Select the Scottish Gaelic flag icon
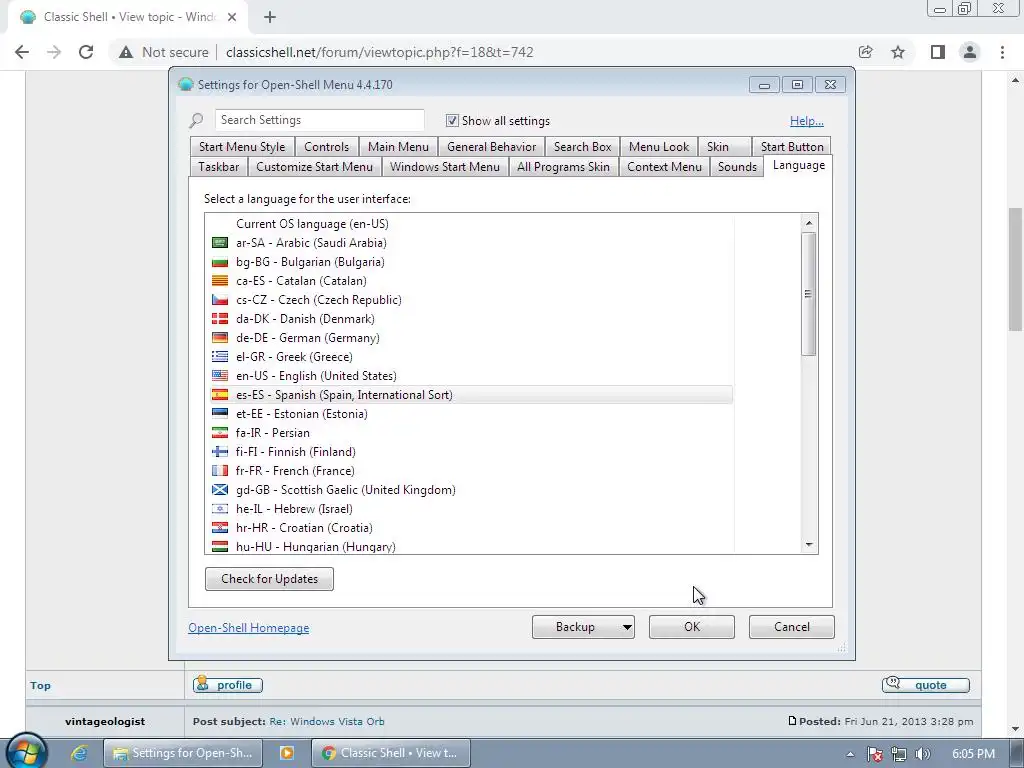1024x768 pixels. point(220,489)
